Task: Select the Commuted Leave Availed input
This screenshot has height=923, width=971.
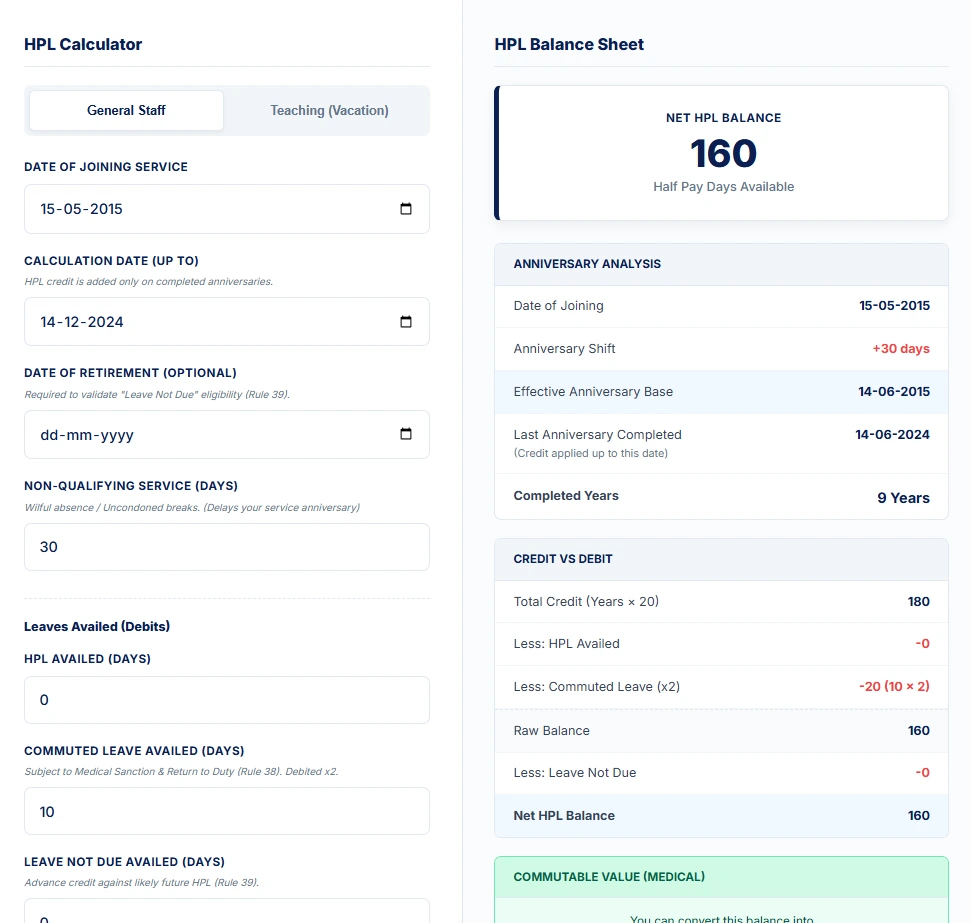Action: (226, 811)
